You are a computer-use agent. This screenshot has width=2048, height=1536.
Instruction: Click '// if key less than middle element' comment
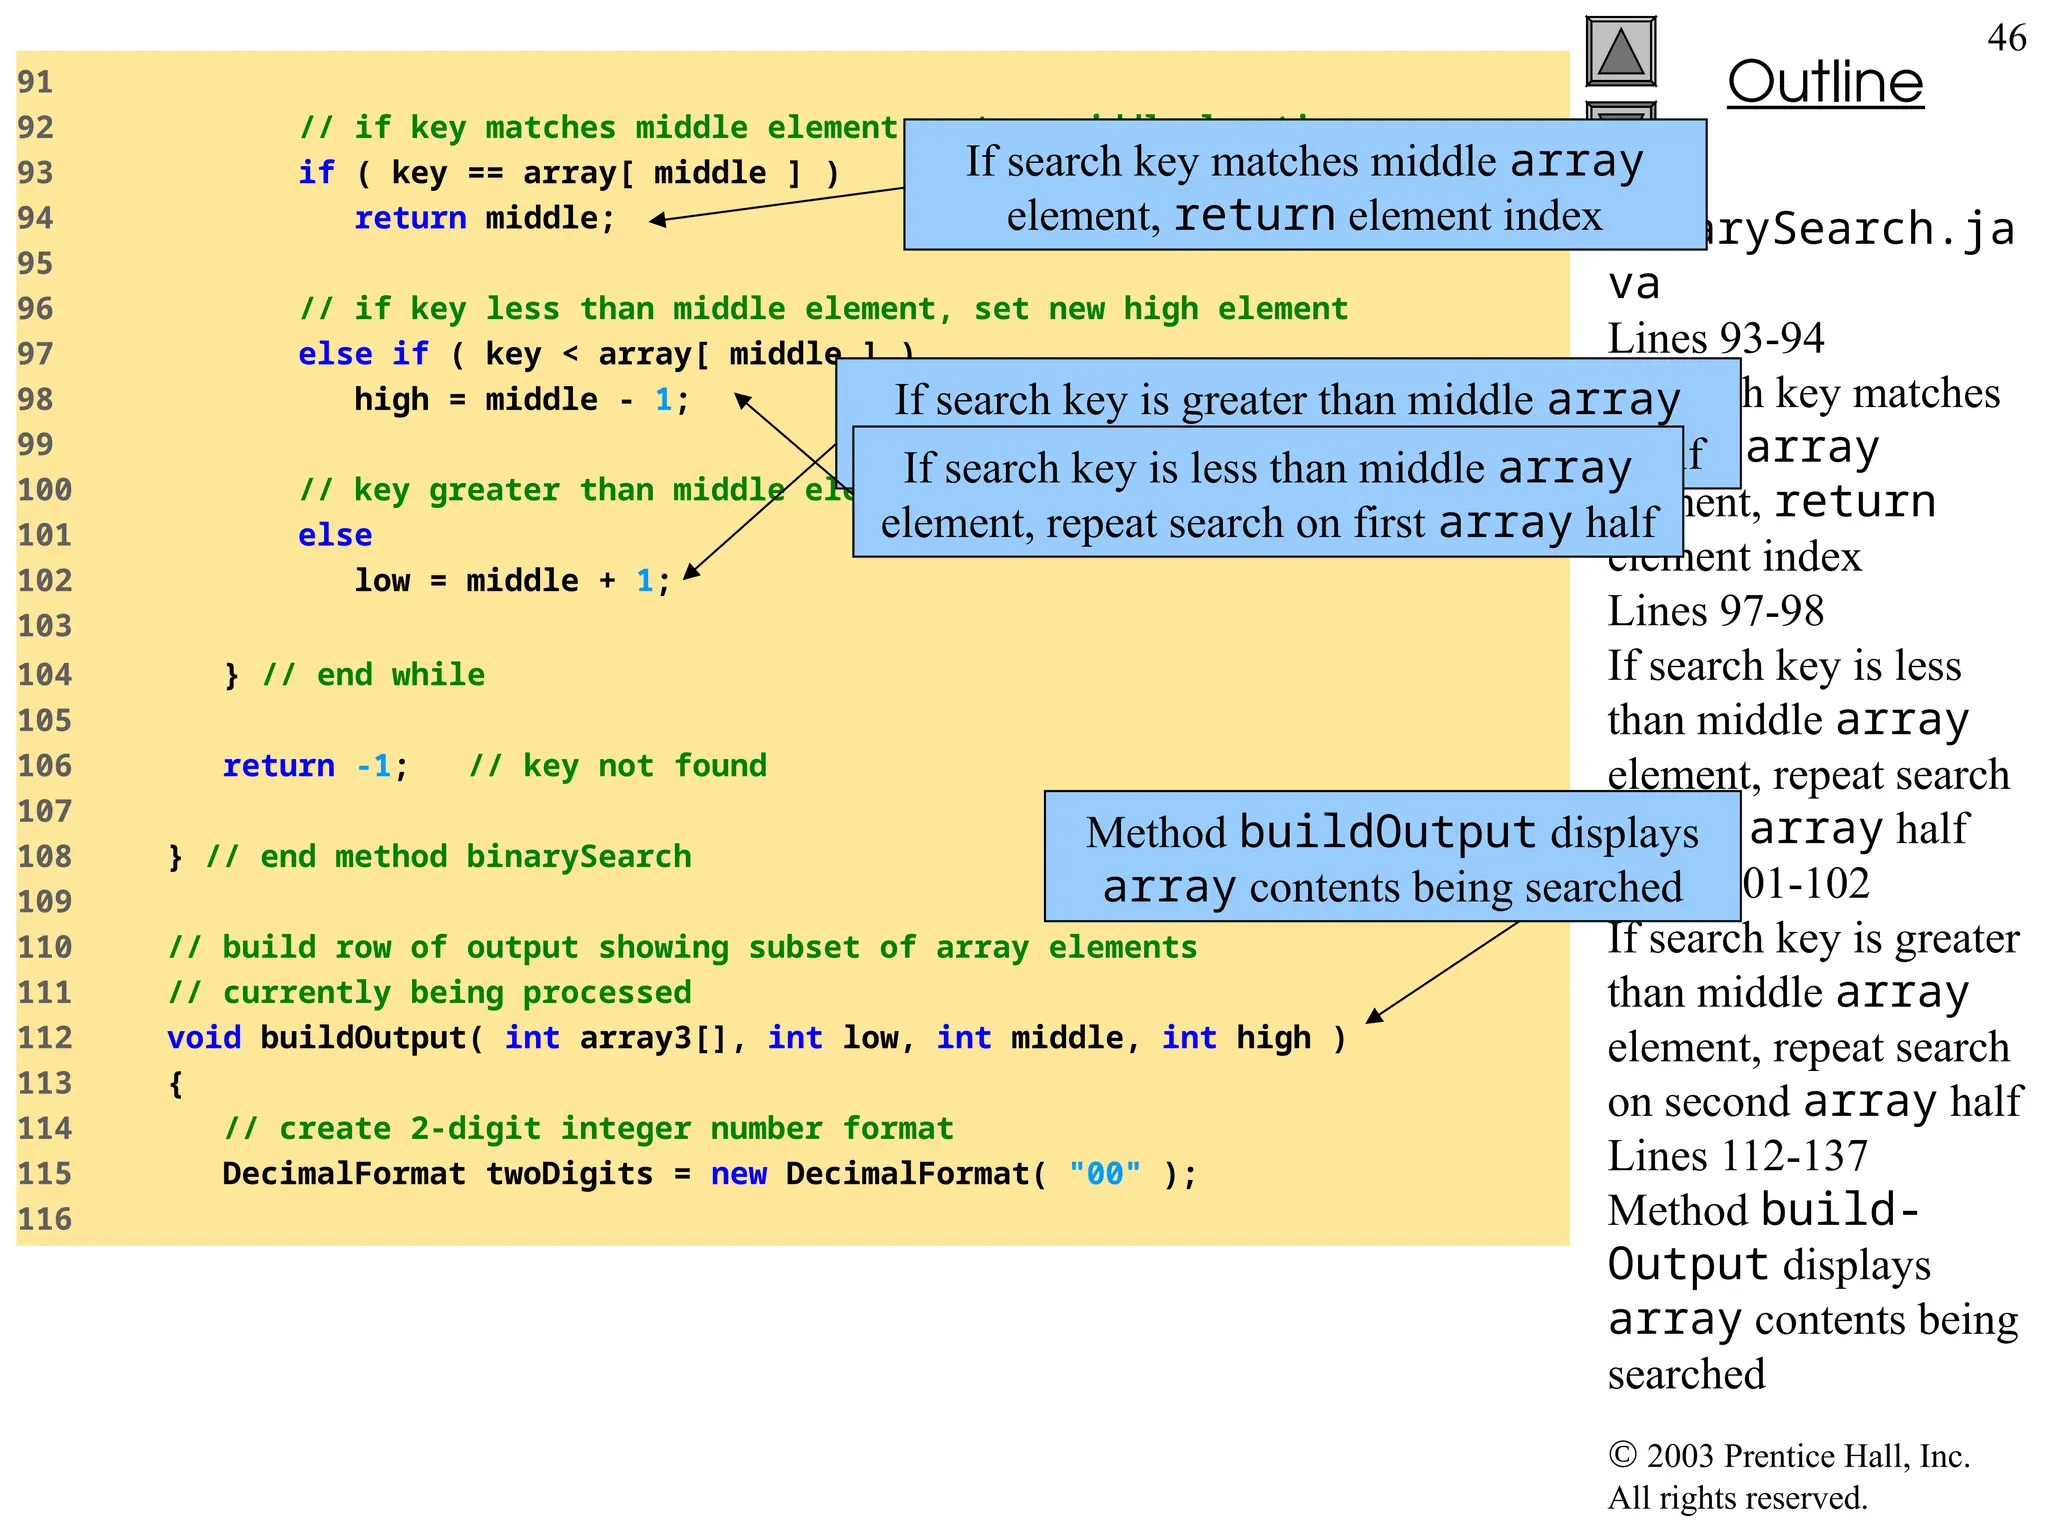(x=824, y=309)
